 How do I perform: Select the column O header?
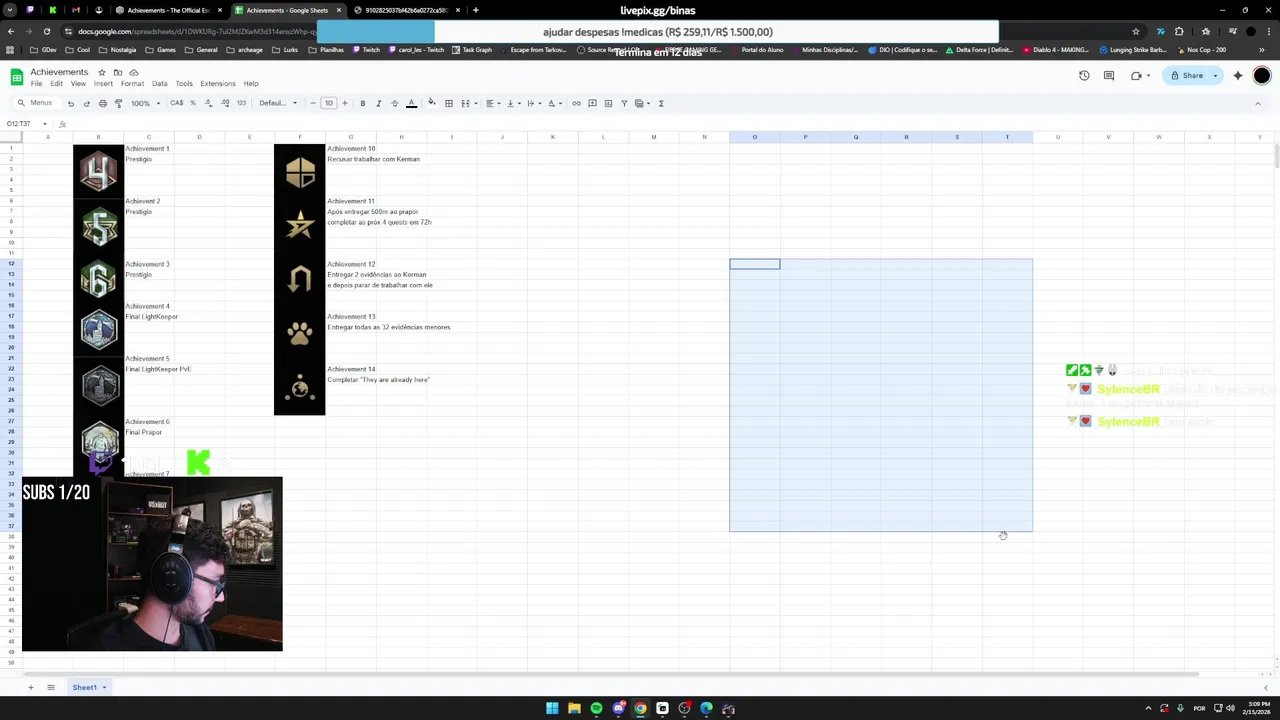click(x=755, y=137)
